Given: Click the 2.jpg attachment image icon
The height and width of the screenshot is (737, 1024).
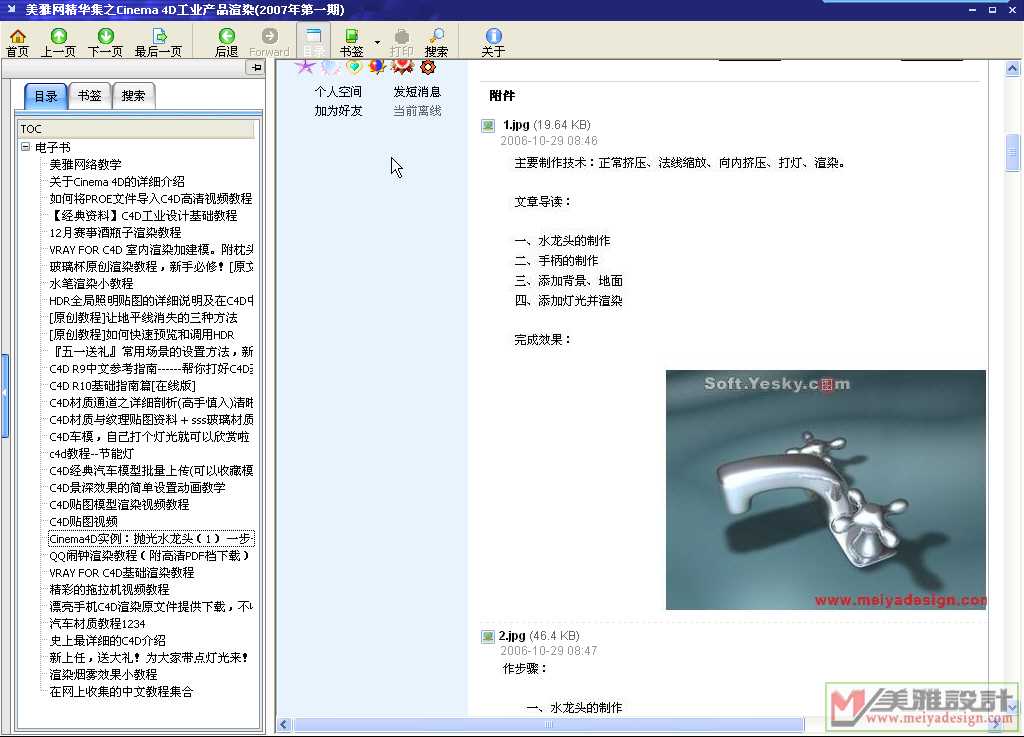Looking at the screenshot, I should [488, 636].
